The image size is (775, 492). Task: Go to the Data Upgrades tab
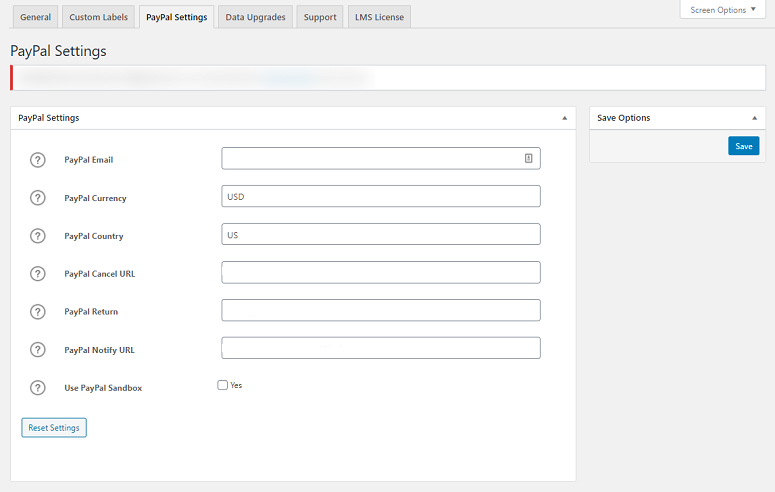pos(256,17)
